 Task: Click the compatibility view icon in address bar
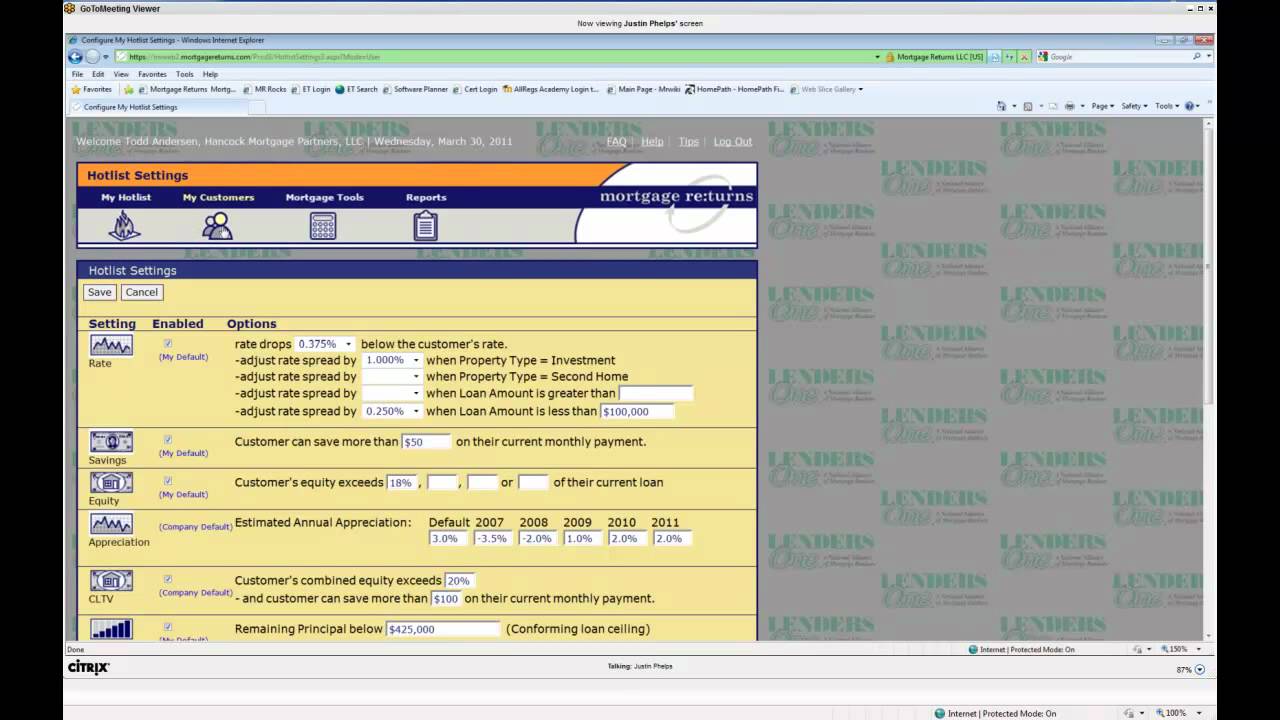pyautogui.click(x=995, y=57)
